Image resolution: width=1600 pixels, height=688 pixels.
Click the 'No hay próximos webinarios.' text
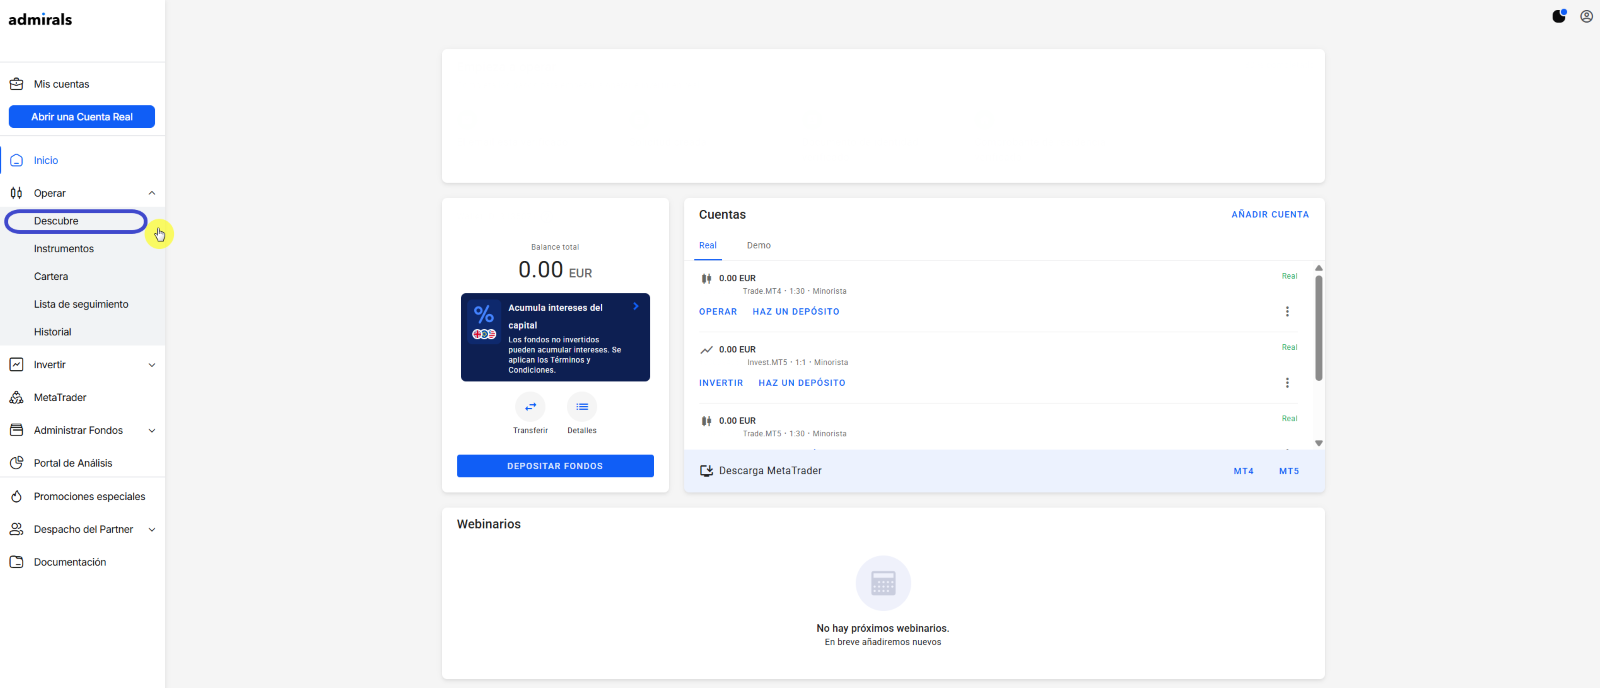click(x=883, y=629)
